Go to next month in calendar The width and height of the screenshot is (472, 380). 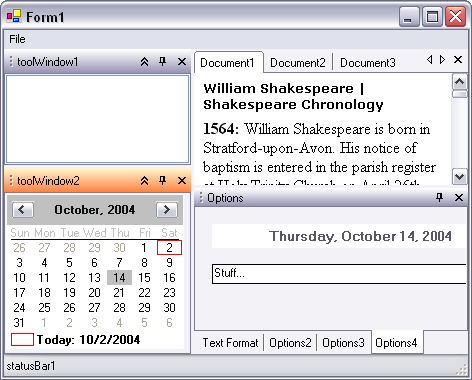pyautogui.click(x=167, y=210)
